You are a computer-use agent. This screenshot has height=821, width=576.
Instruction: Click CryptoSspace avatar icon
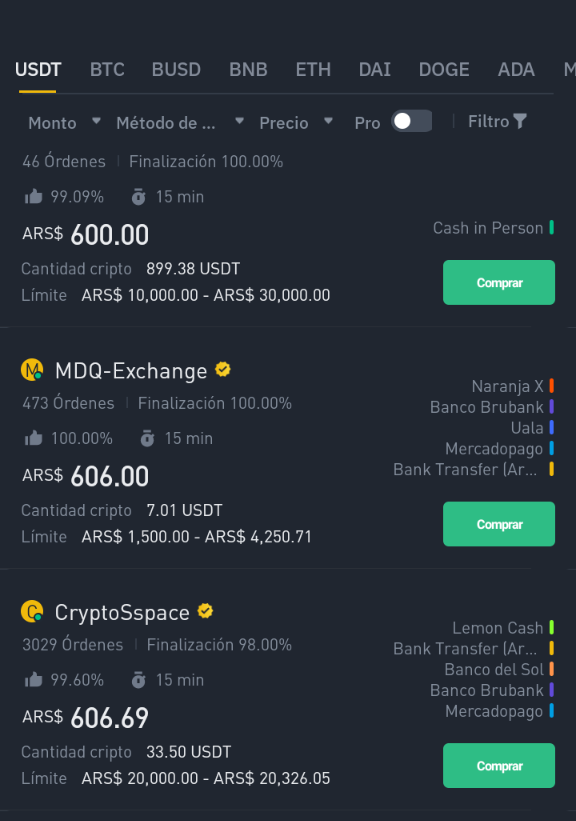[x=32, y=611]
